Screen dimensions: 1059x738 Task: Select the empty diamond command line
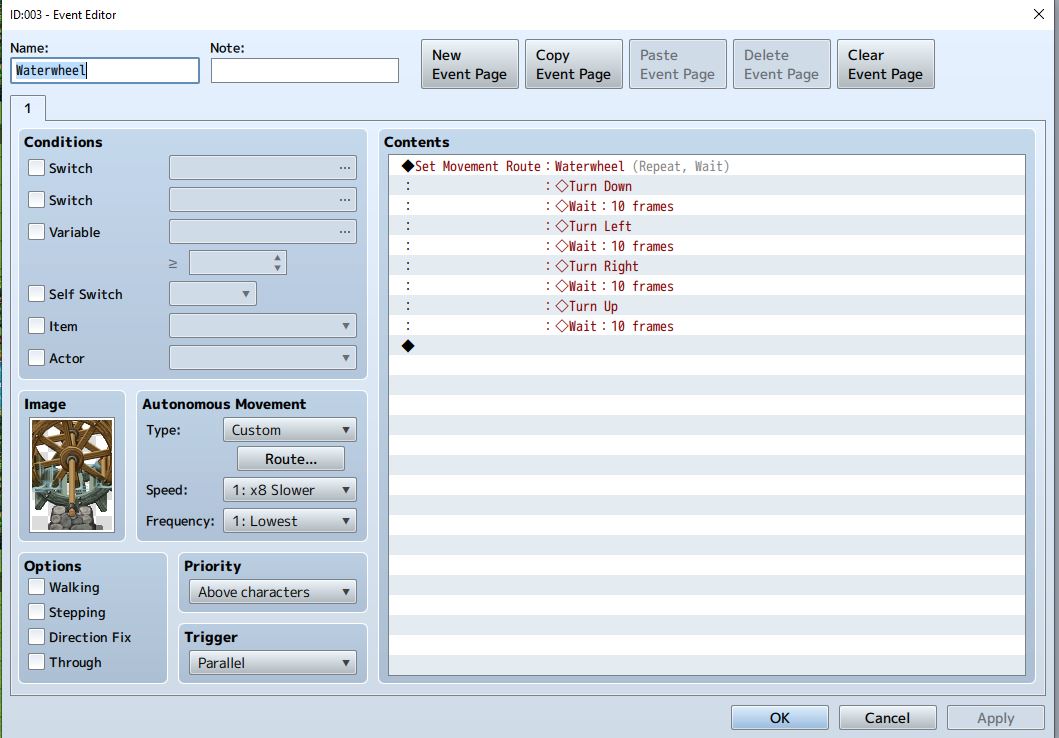[706, 346]
